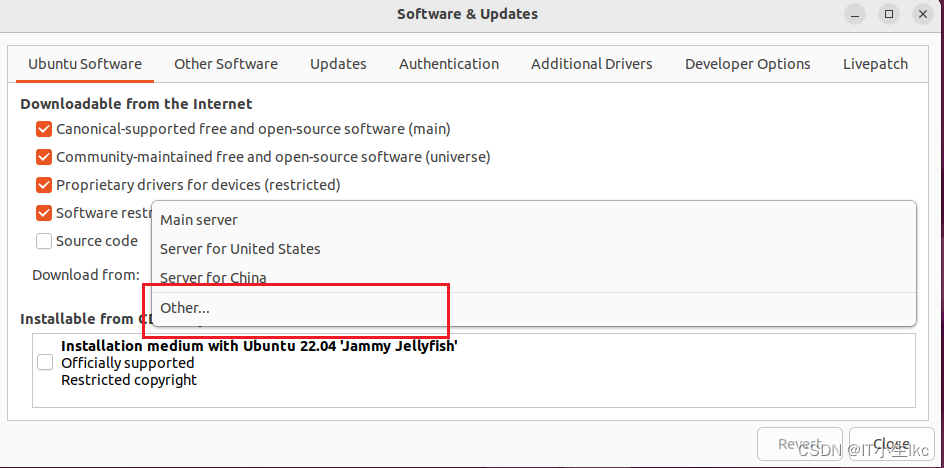
Task: Maximize the Software & Updates window
Action: tap(889, 14)
